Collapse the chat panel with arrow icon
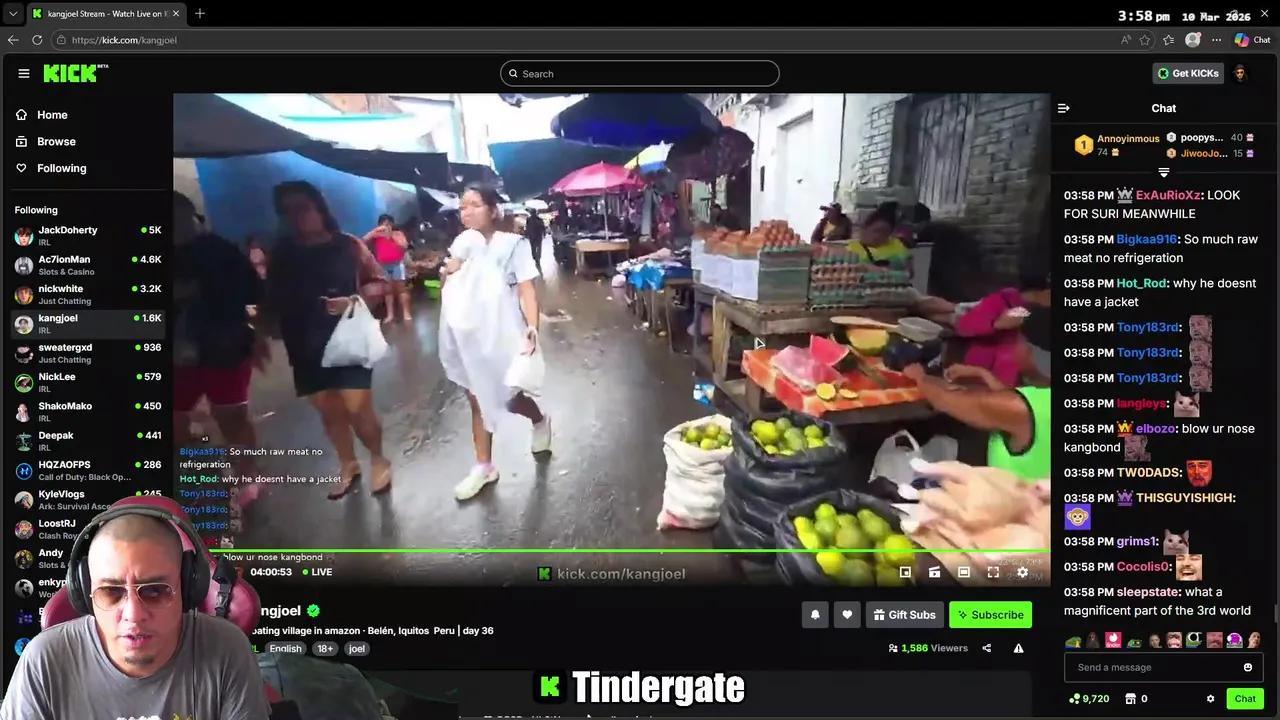1280x720 pixels. 1064,108
